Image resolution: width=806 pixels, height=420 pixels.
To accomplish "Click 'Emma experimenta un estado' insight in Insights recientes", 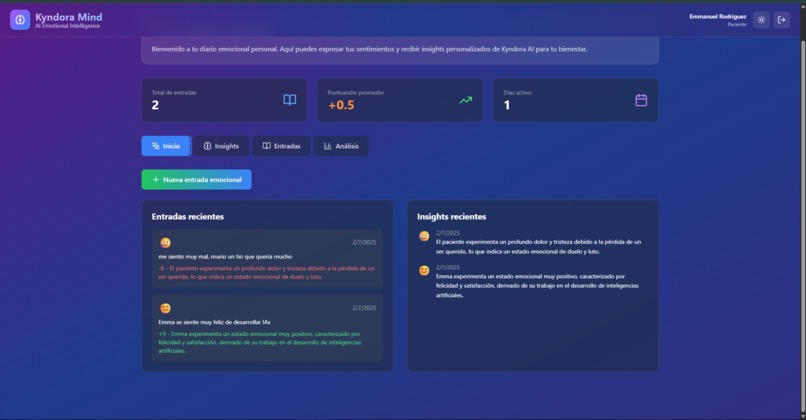I will 537,286.
